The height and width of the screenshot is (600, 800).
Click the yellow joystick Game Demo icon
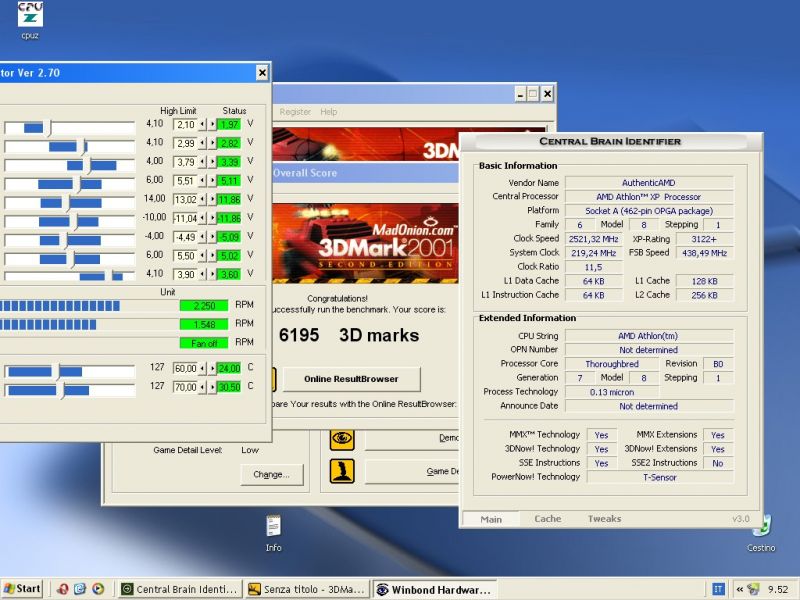coord(342,471)
